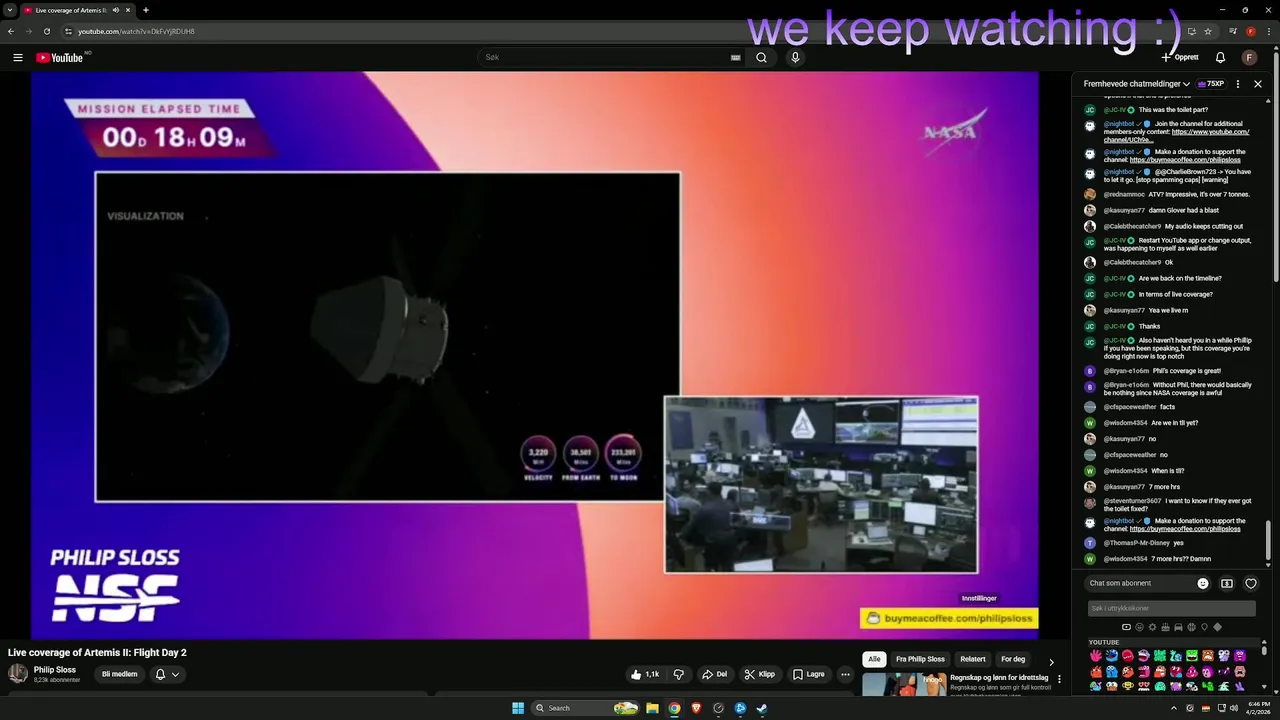Close the live chat panel
The width and height of the screenshot is (1280, 720).
[x=1258, y=84]
